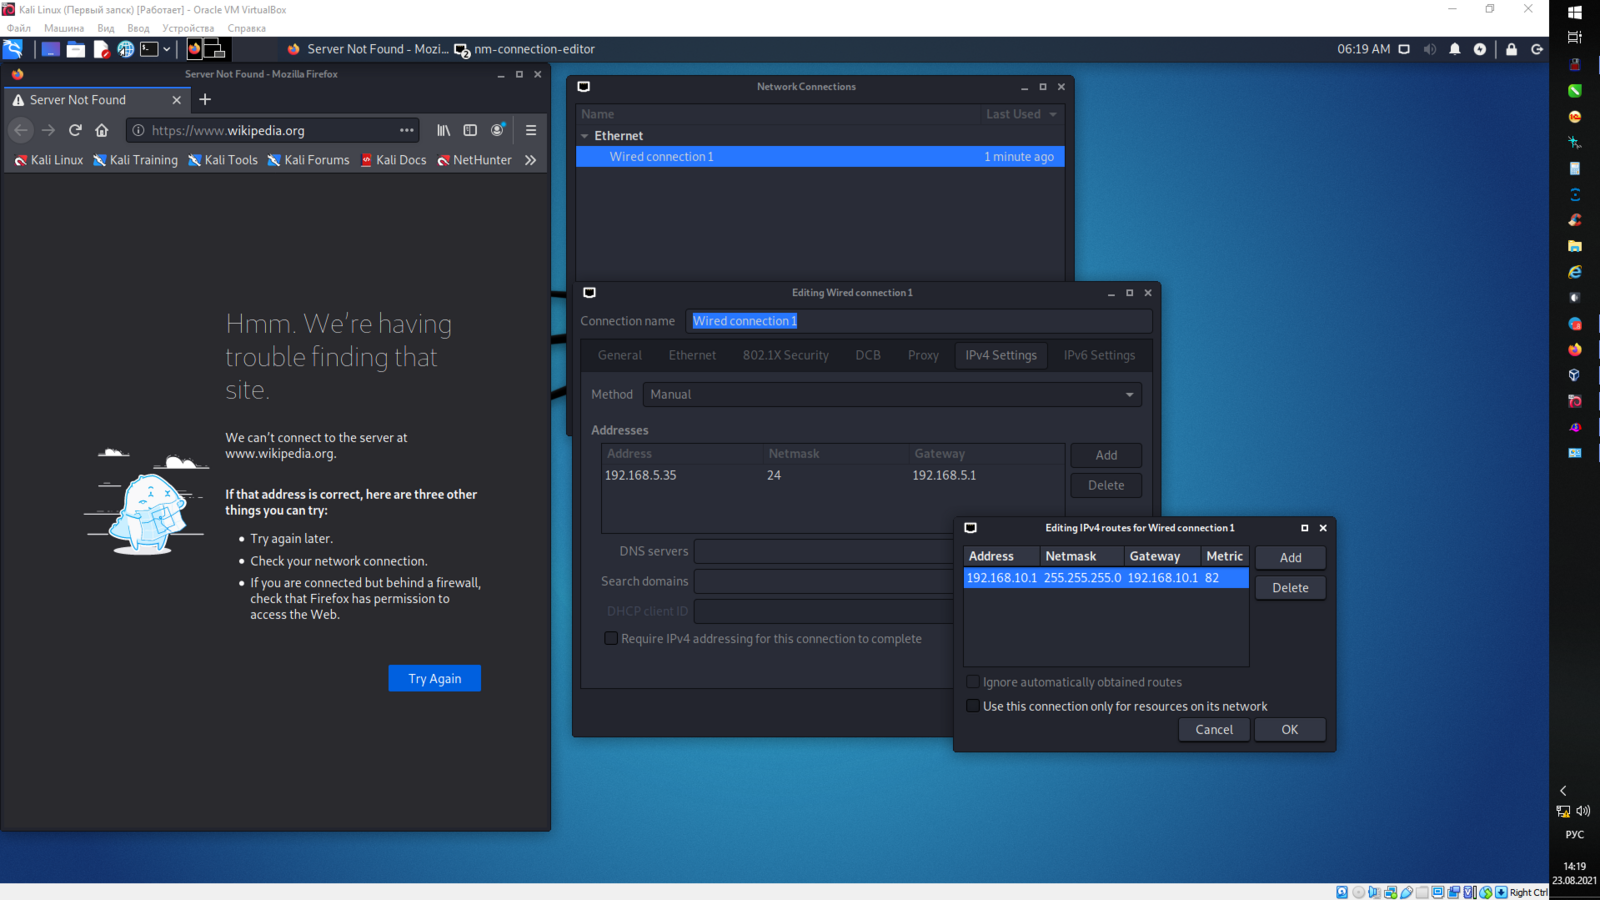Go forward in Firefox

[x=48, y=130]
